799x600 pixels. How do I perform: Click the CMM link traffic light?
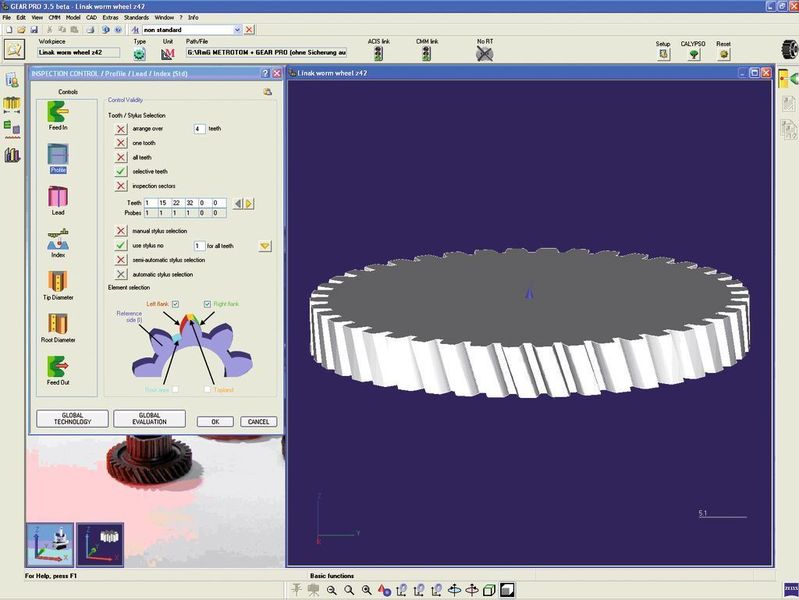pyautogui.click(x=427, y=53)
